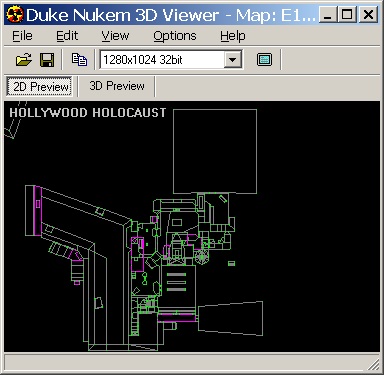384x375 pixels.
Task: Click the large square room on map
Action: pyautogui.click(x=215, y=151)
